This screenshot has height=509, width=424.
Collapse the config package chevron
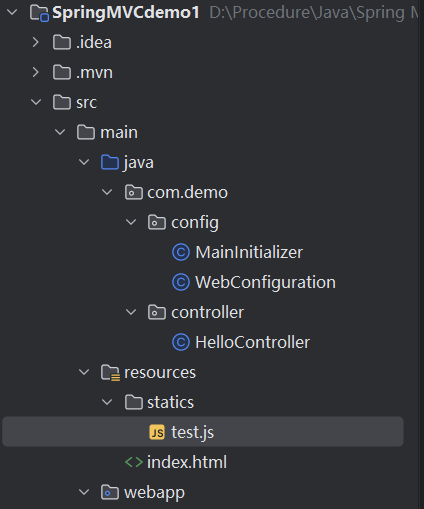[x=131, y=222]
